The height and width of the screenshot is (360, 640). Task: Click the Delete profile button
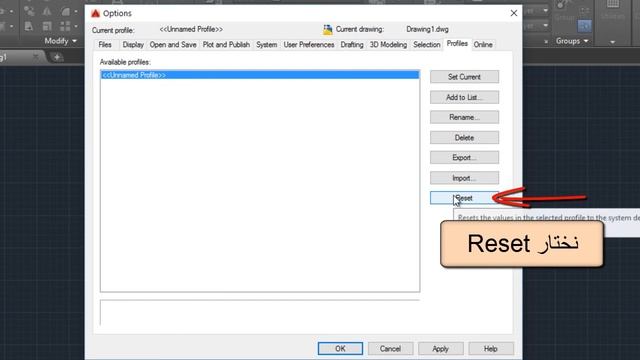[464, 138]
